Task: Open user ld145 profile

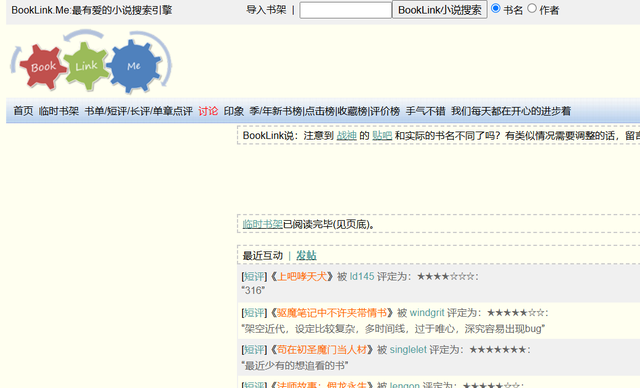Action: click(362, 277)
